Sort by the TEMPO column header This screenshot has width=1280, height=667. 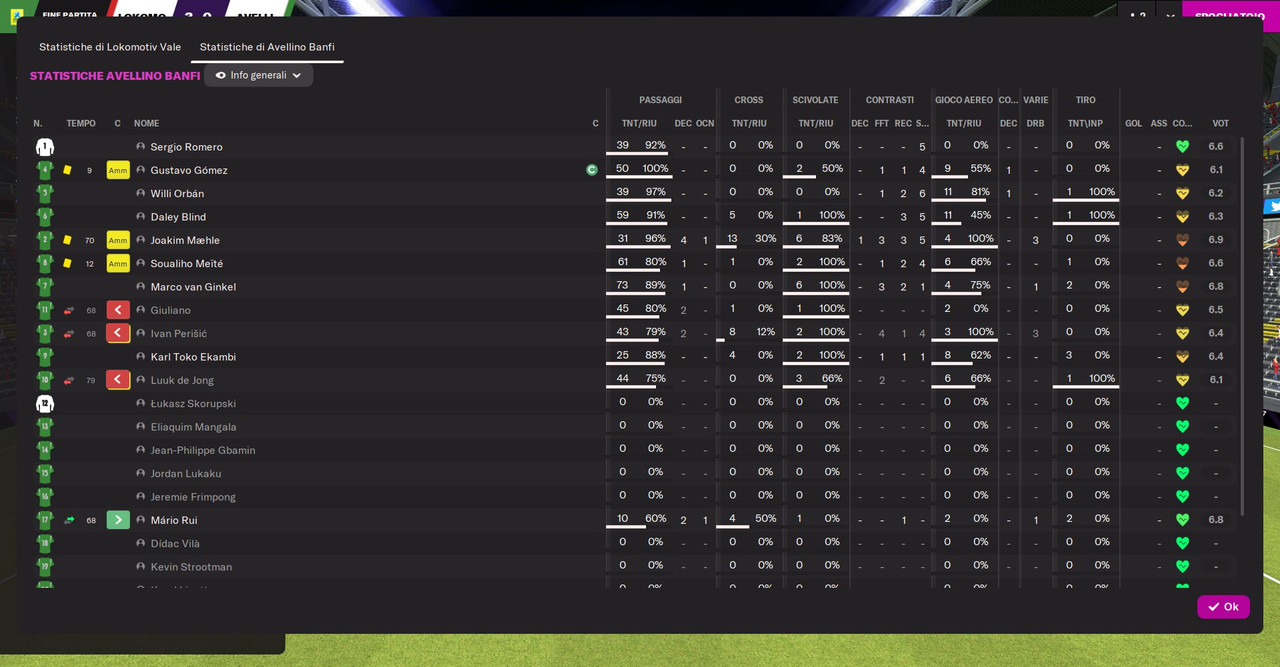[81, 124]
